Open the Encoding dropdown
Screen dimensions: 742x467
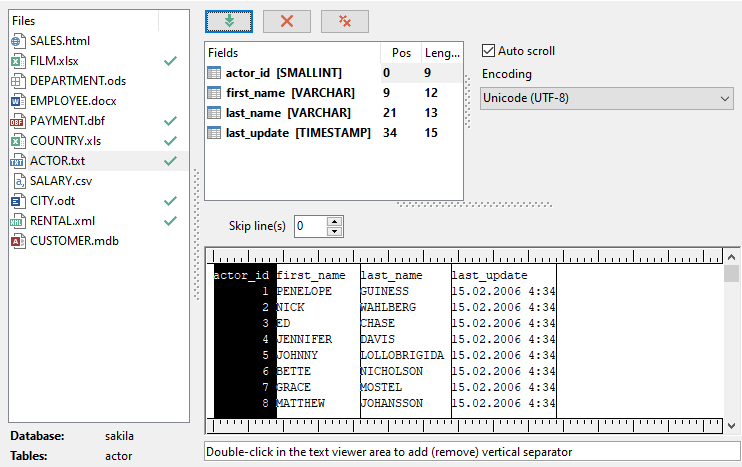[x=607, y=98]
